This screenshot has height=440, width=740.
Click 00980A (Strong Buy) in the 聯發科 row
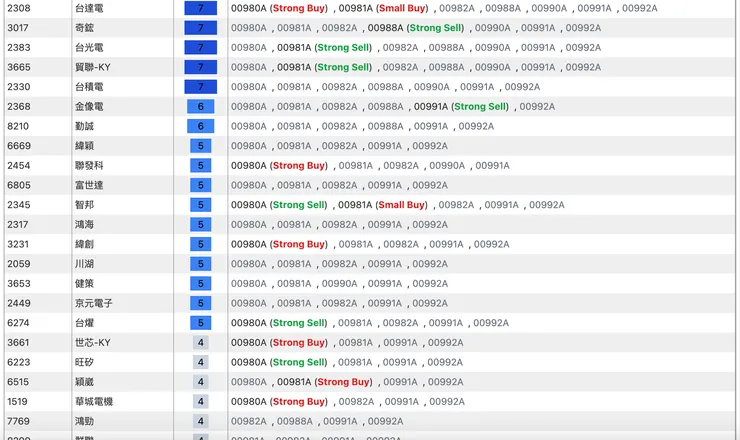coord(279,166)
